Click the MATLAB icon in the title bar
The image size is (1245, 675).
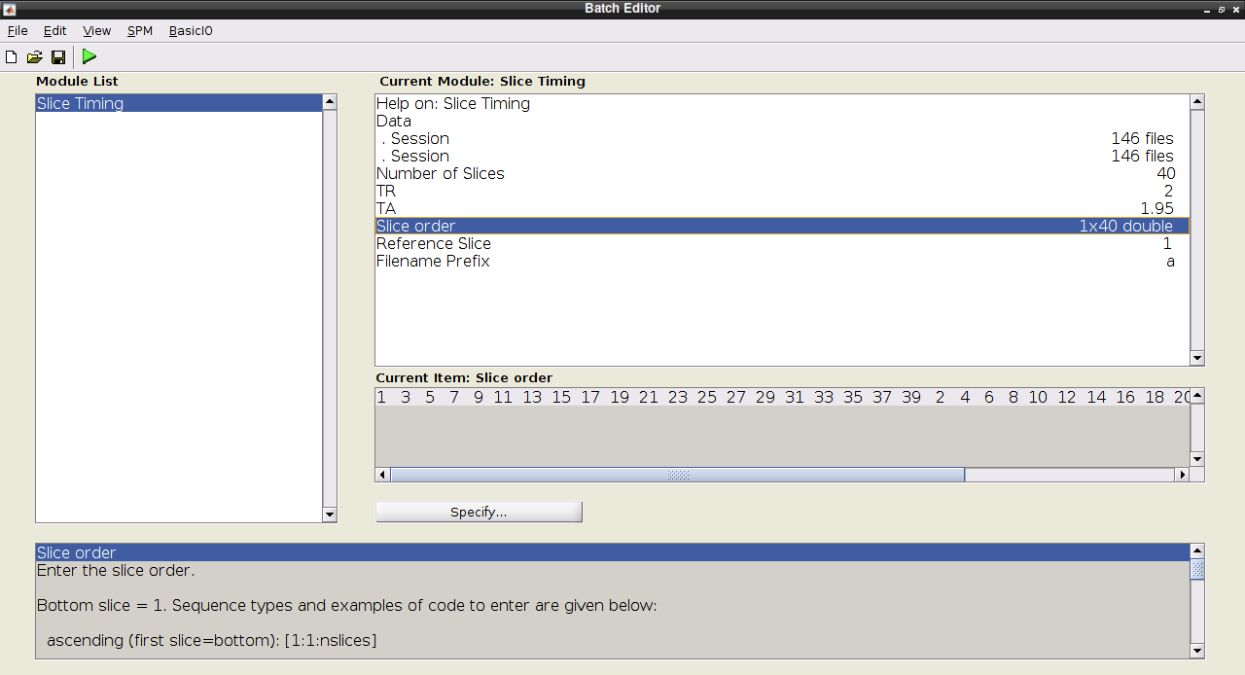pyautogui.click(x=9, y=8)
